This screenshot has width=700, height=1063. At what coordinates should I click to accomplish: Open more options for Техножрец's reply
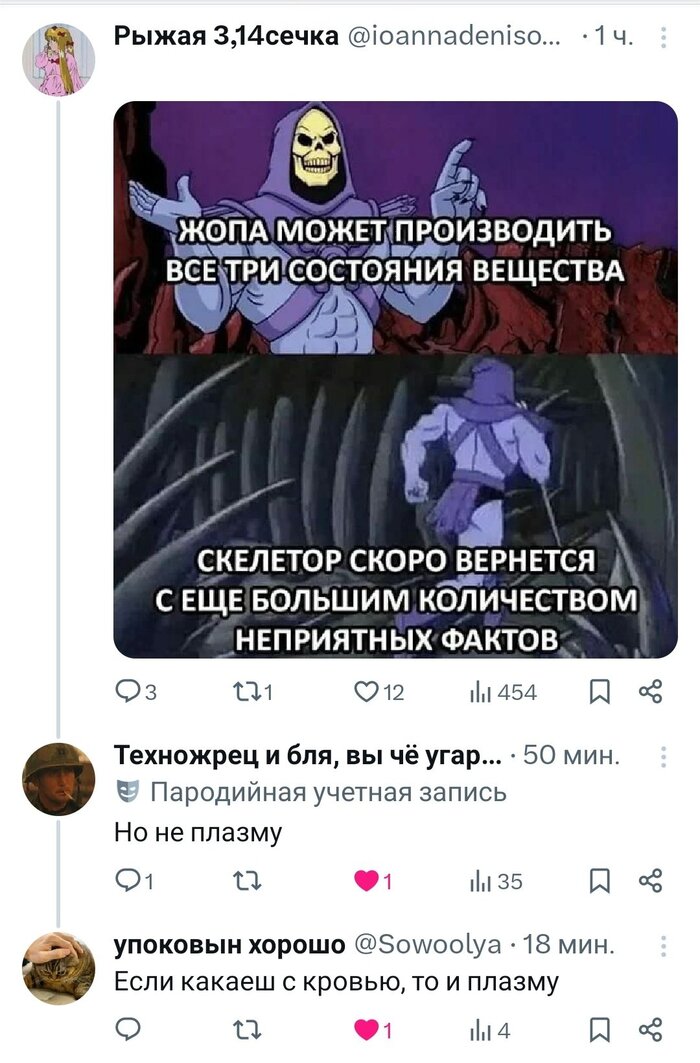coord(665,756)
